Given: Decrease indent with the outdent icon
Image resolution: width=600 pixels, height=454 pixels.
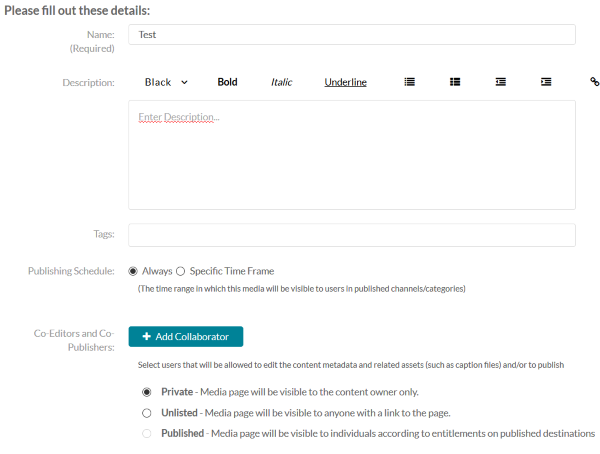Looking at the screenshot, I should tap(501, 82).
